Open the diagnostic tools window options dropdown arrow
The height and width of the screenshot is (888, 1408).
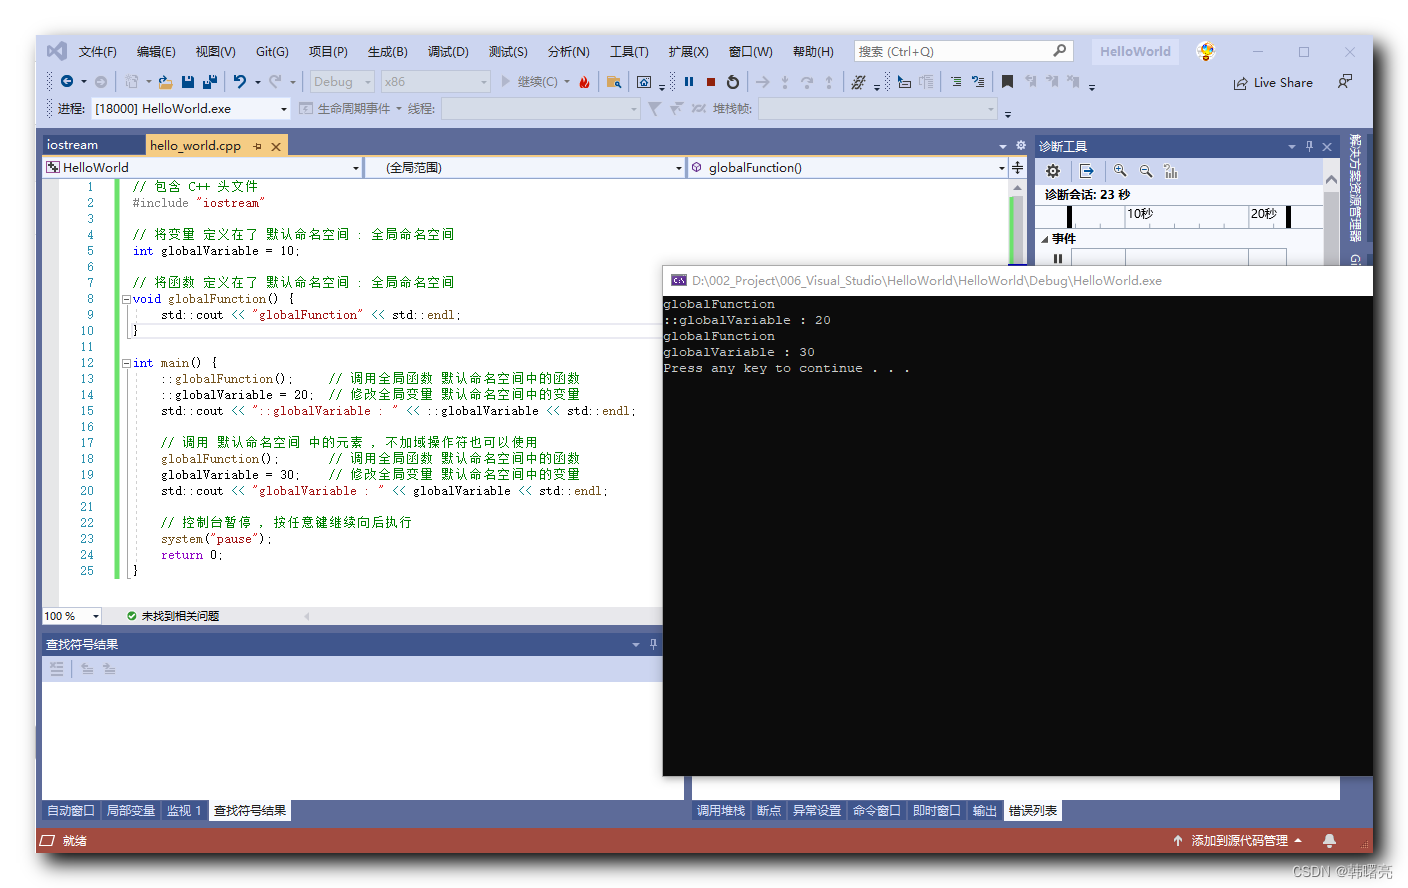click(x=1291, y=146)
